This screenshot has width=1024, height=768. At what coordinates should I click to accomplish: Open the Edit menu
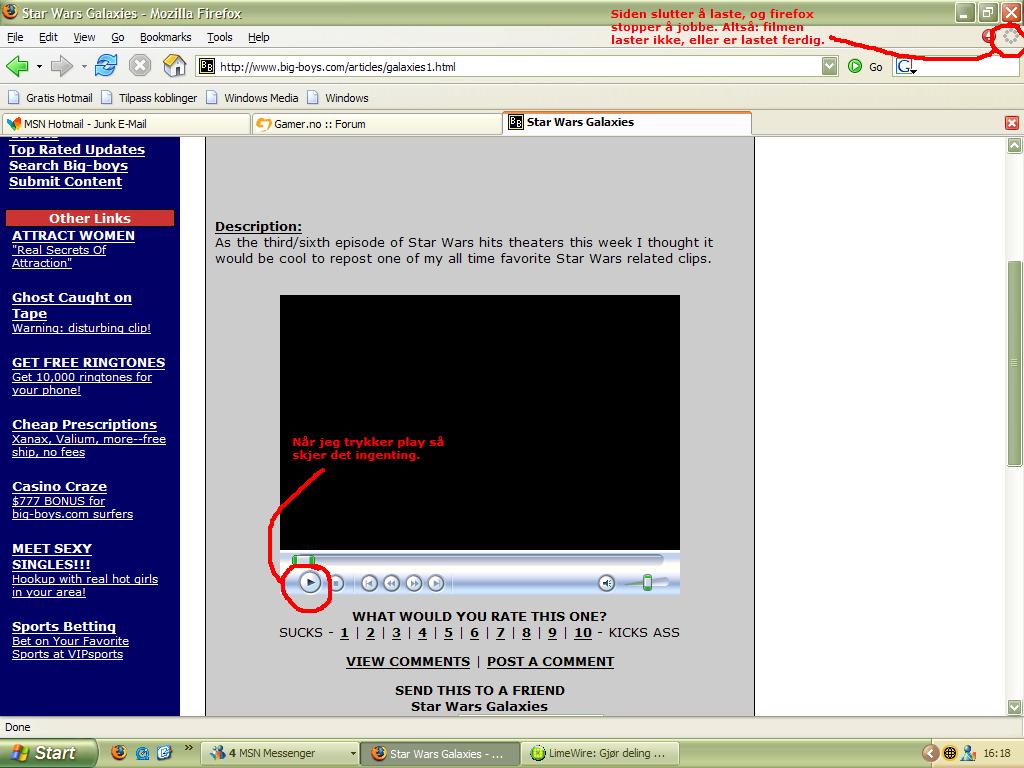pos(48,37)
